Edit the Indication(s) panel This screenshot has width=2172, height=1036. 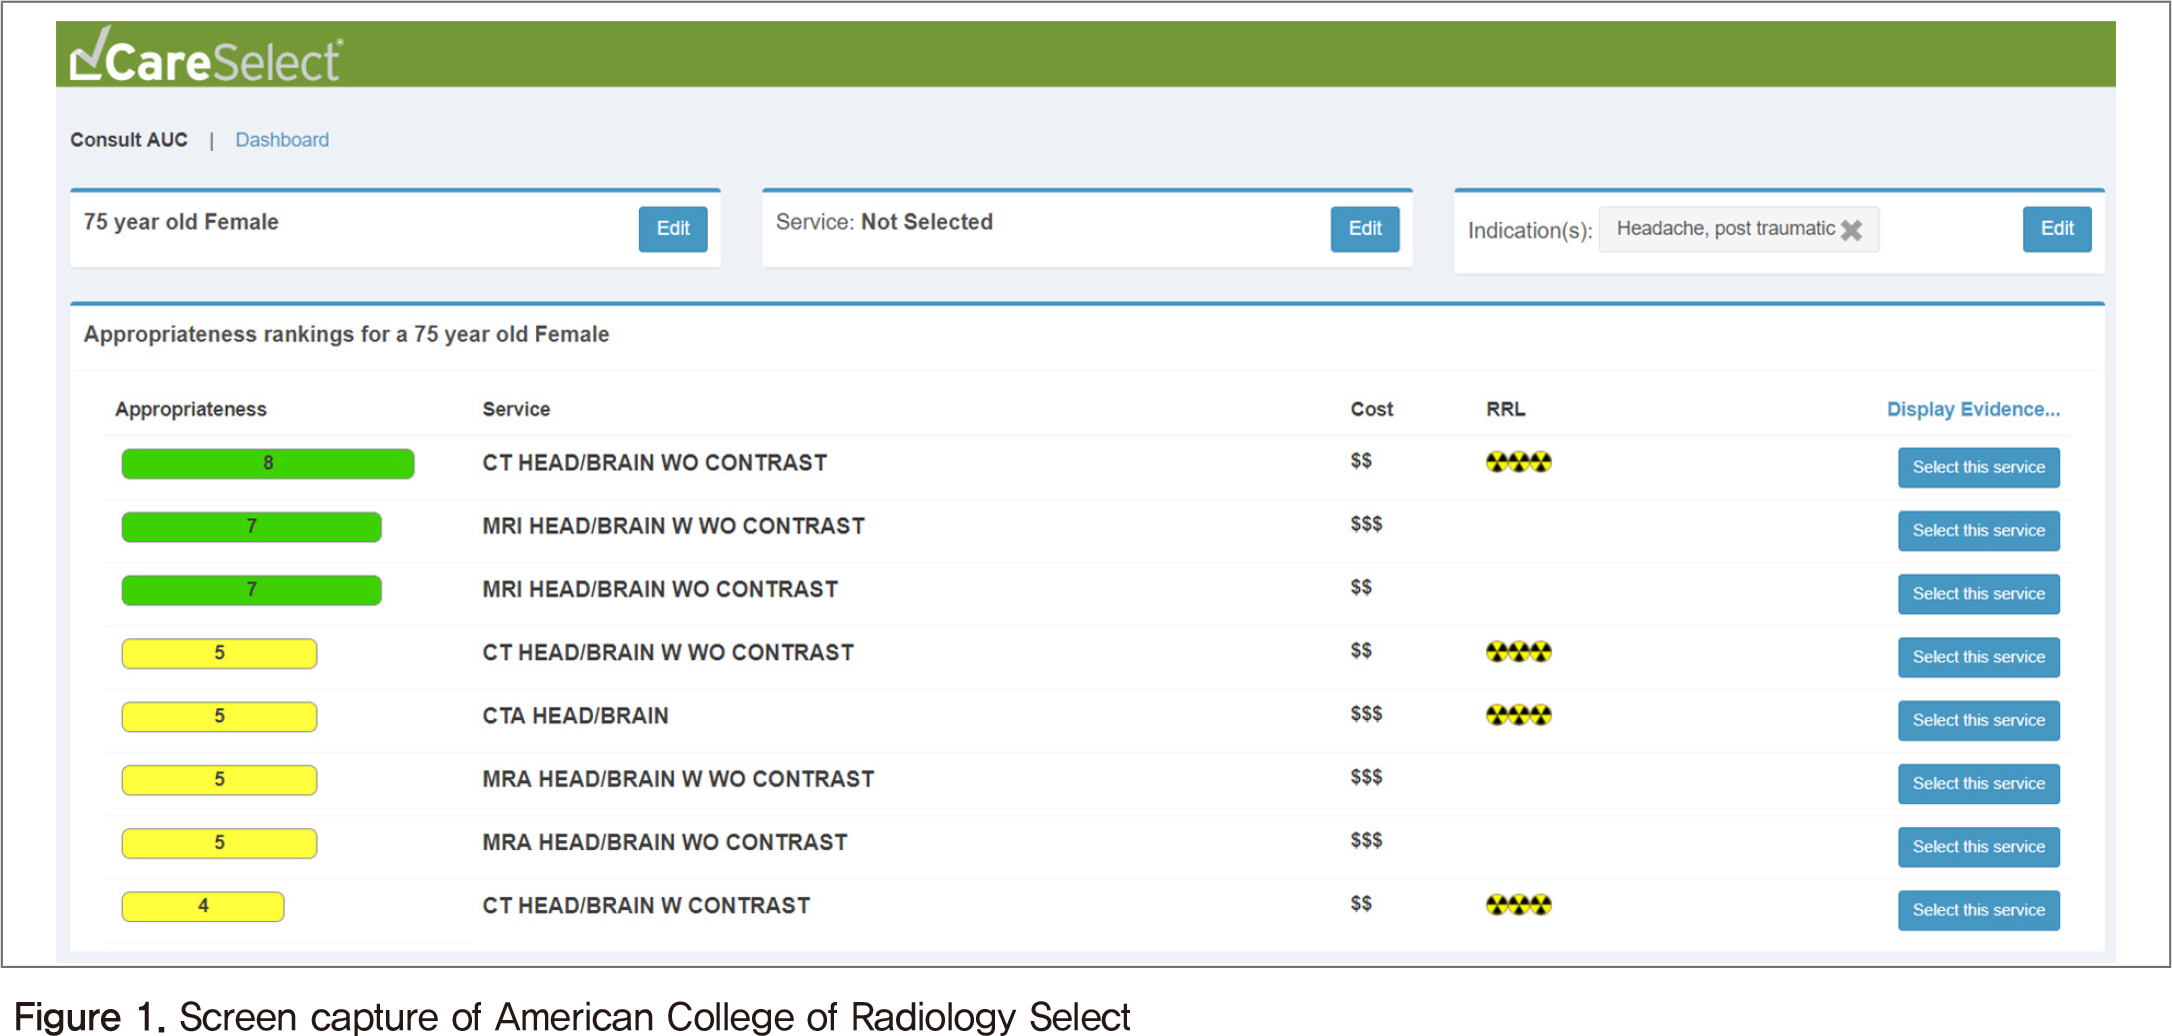(x=2057, y=229)
